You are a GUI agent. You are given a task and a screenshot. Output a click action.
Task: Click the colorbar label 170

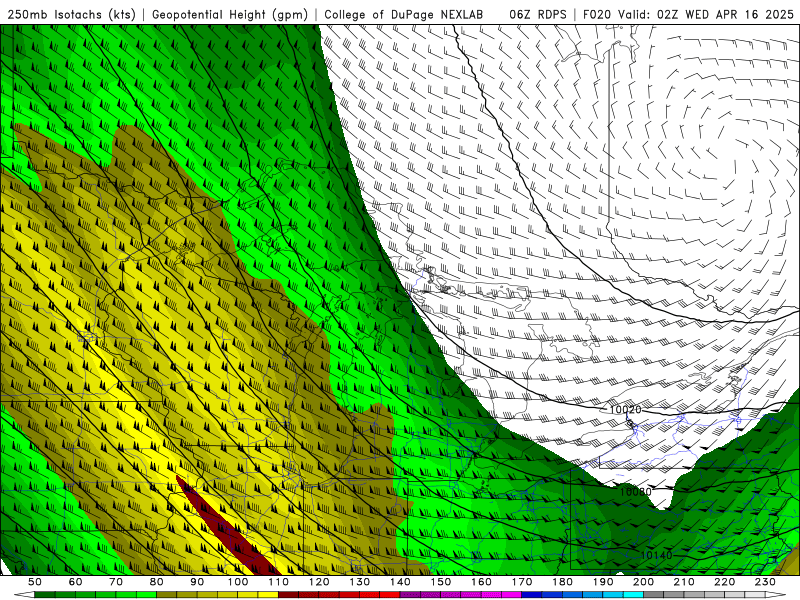pos(522,582)
